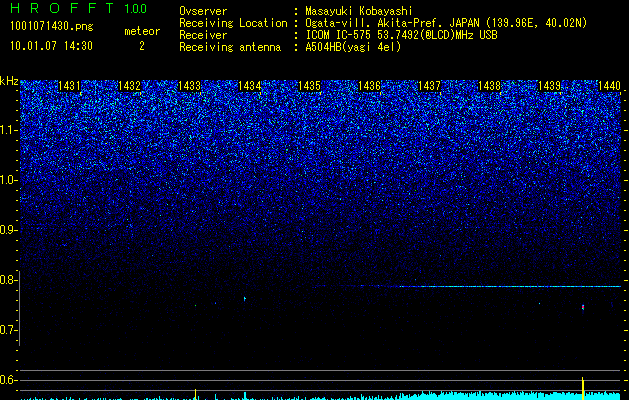Click the antenna A504HB(yagi 4el) text

click(x=353, y=47)
